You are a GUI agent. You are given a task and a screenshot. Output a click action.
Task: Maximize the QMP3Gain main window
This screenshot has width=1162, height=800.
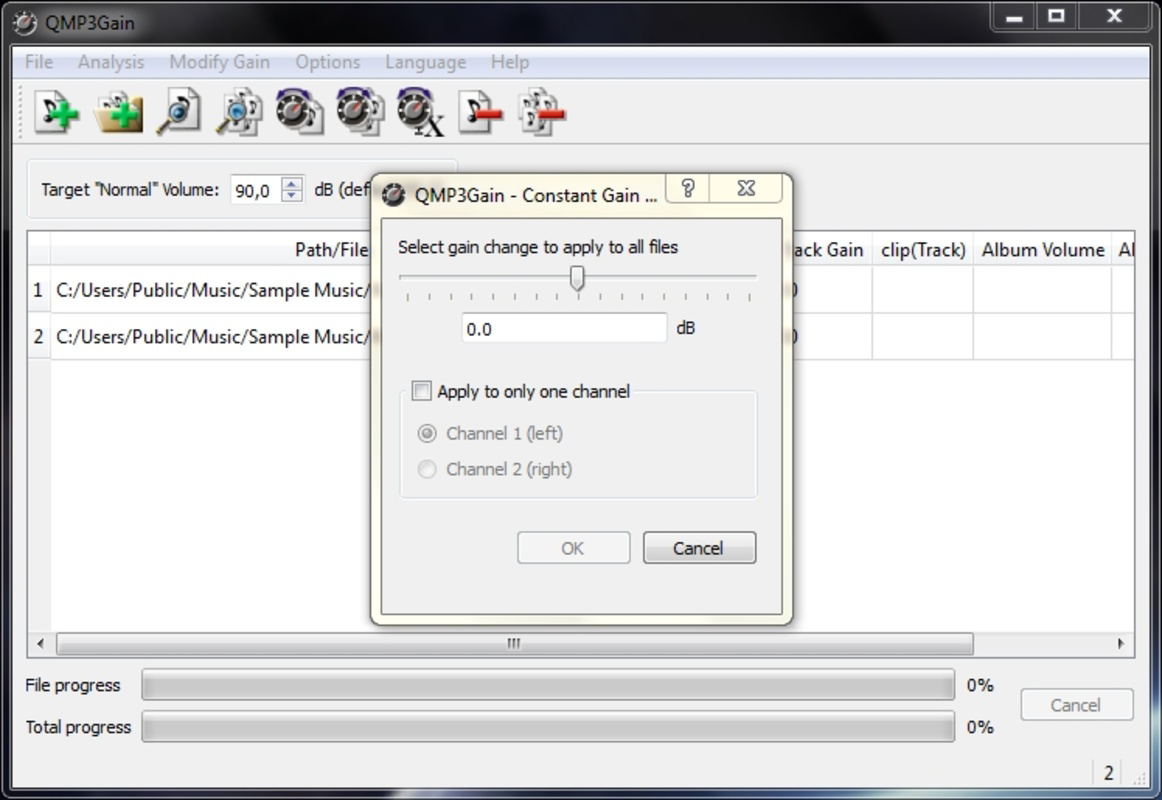click(1057, 16)
